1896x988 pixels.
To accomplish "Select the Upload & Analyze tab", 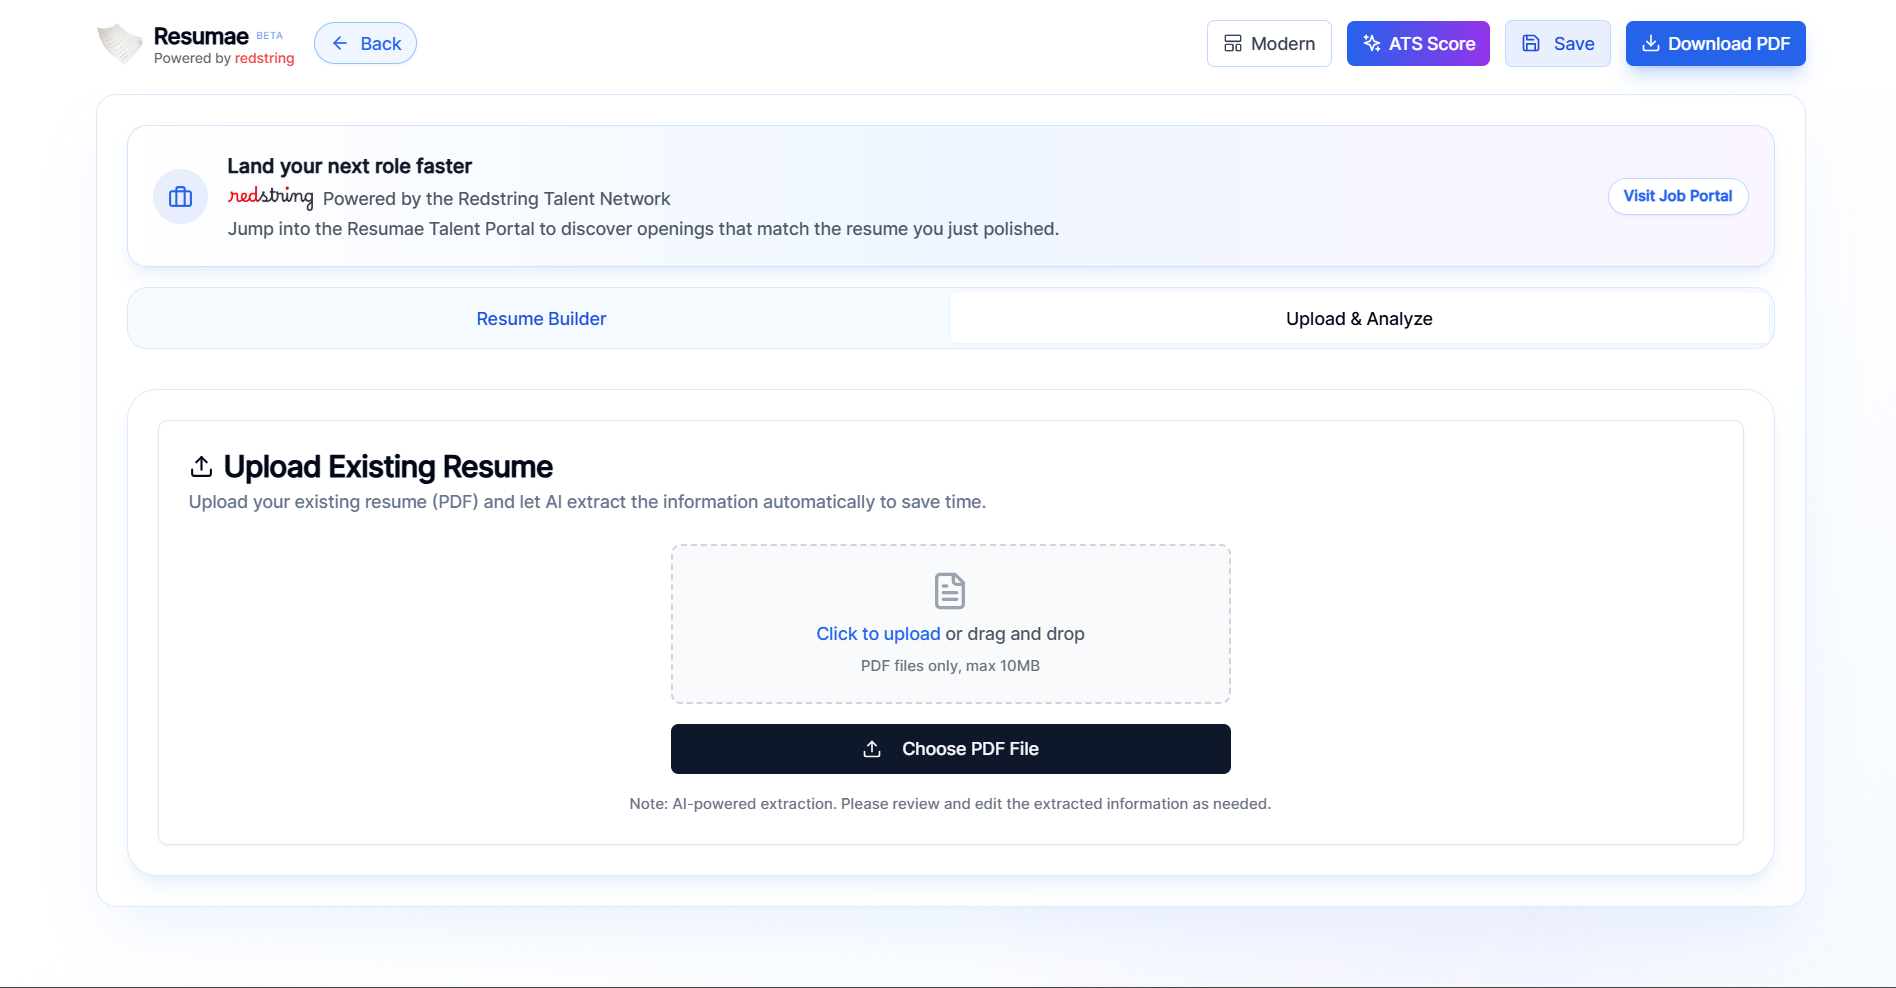I will pyautogui.click(x=1360, y=318).
